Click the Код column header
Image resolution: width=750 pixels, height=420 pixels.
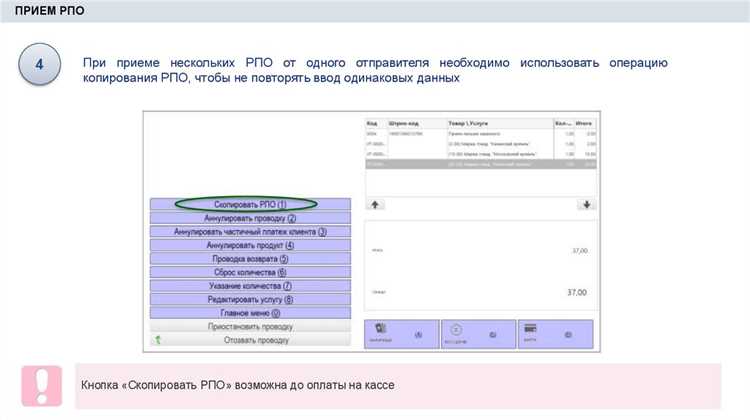click(x=376, y=123)
